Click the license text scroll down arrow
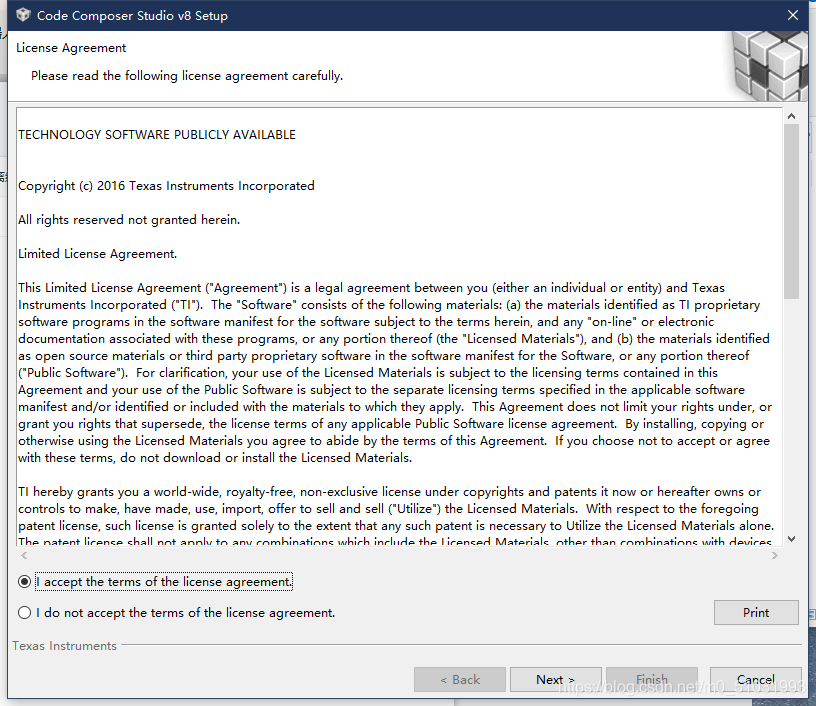The height and width of the screenshot is (706, 816). point(791,538)
